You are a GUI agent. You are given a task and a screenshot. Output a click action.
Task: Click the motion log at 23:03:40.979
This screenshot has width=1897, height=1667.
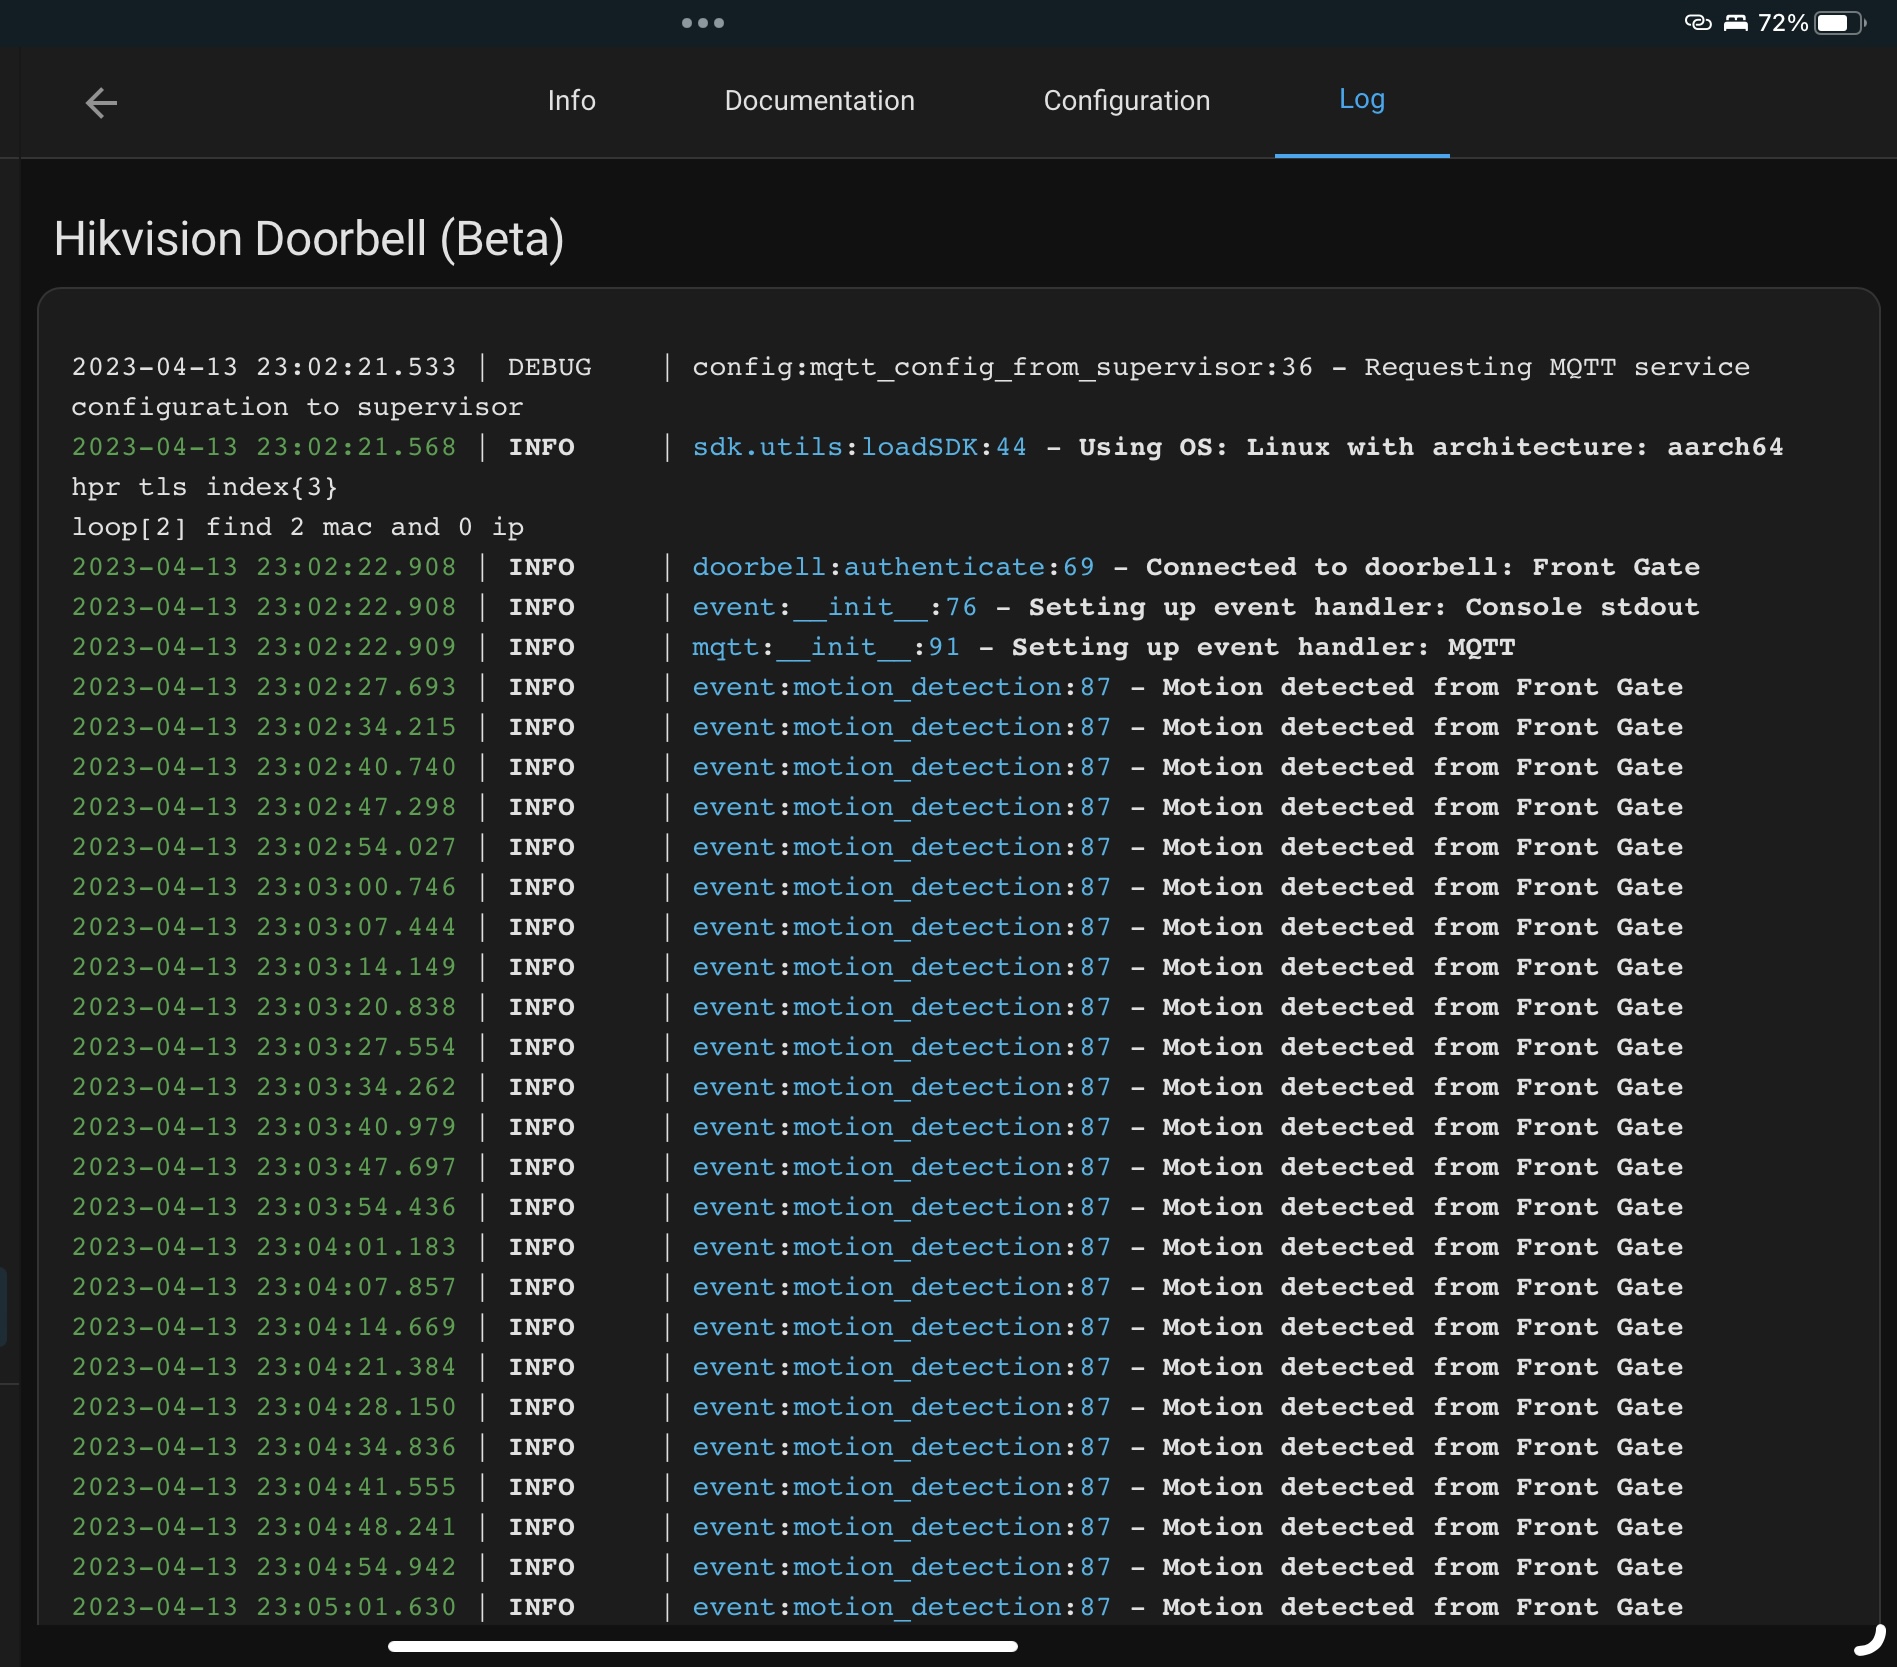[877, 1127]
